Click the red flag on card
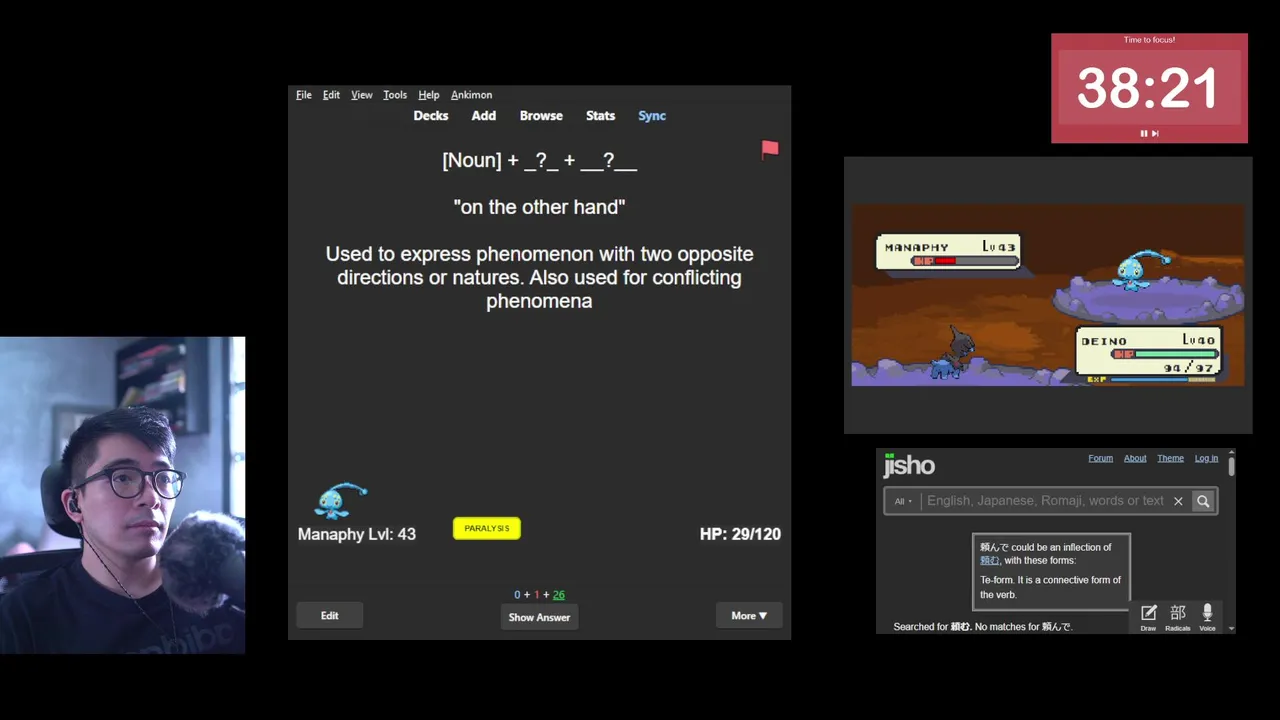This screenshot has width=1280, height=720. 769,149
